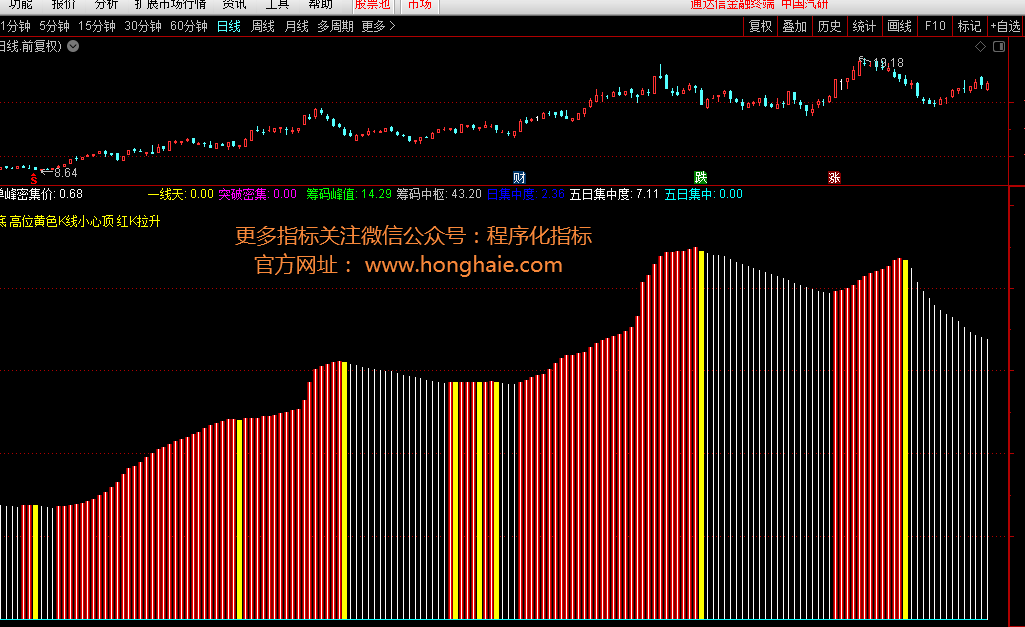This screenshot has width=1025, height=627.
Task: Toggle the 叠加 overlay option
Action: pos(794,26)
